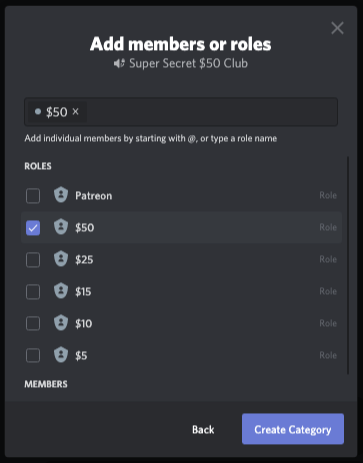Click the Patreon role shield icon

coord(61,195)
